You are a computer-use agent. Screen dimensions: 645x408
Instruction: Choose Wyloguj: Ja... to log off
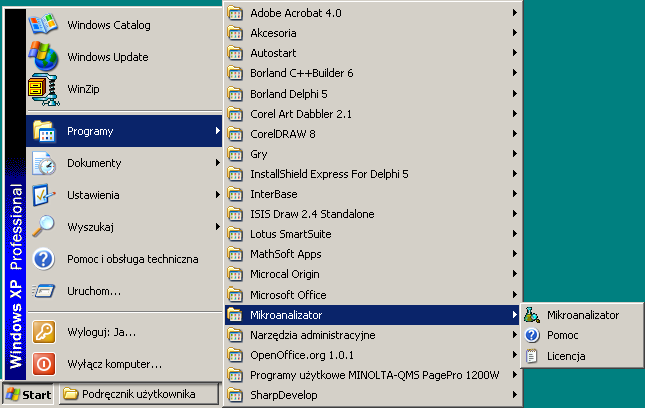[124, 332]
